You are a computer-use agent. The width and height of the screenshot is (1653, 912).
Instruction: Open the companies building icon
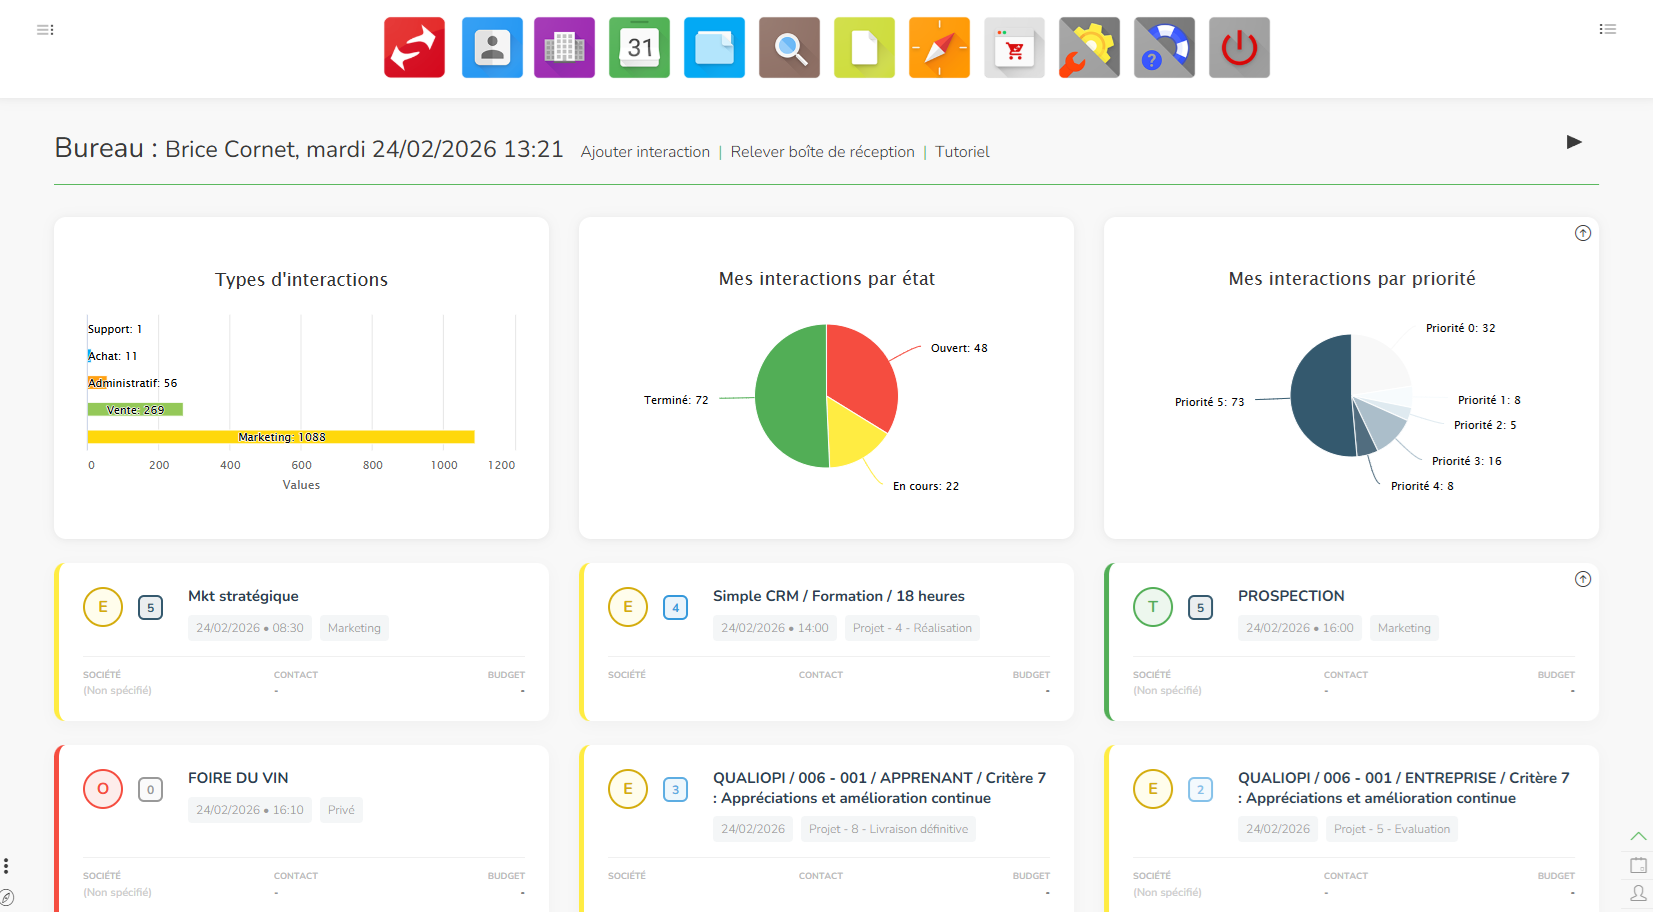564,48
